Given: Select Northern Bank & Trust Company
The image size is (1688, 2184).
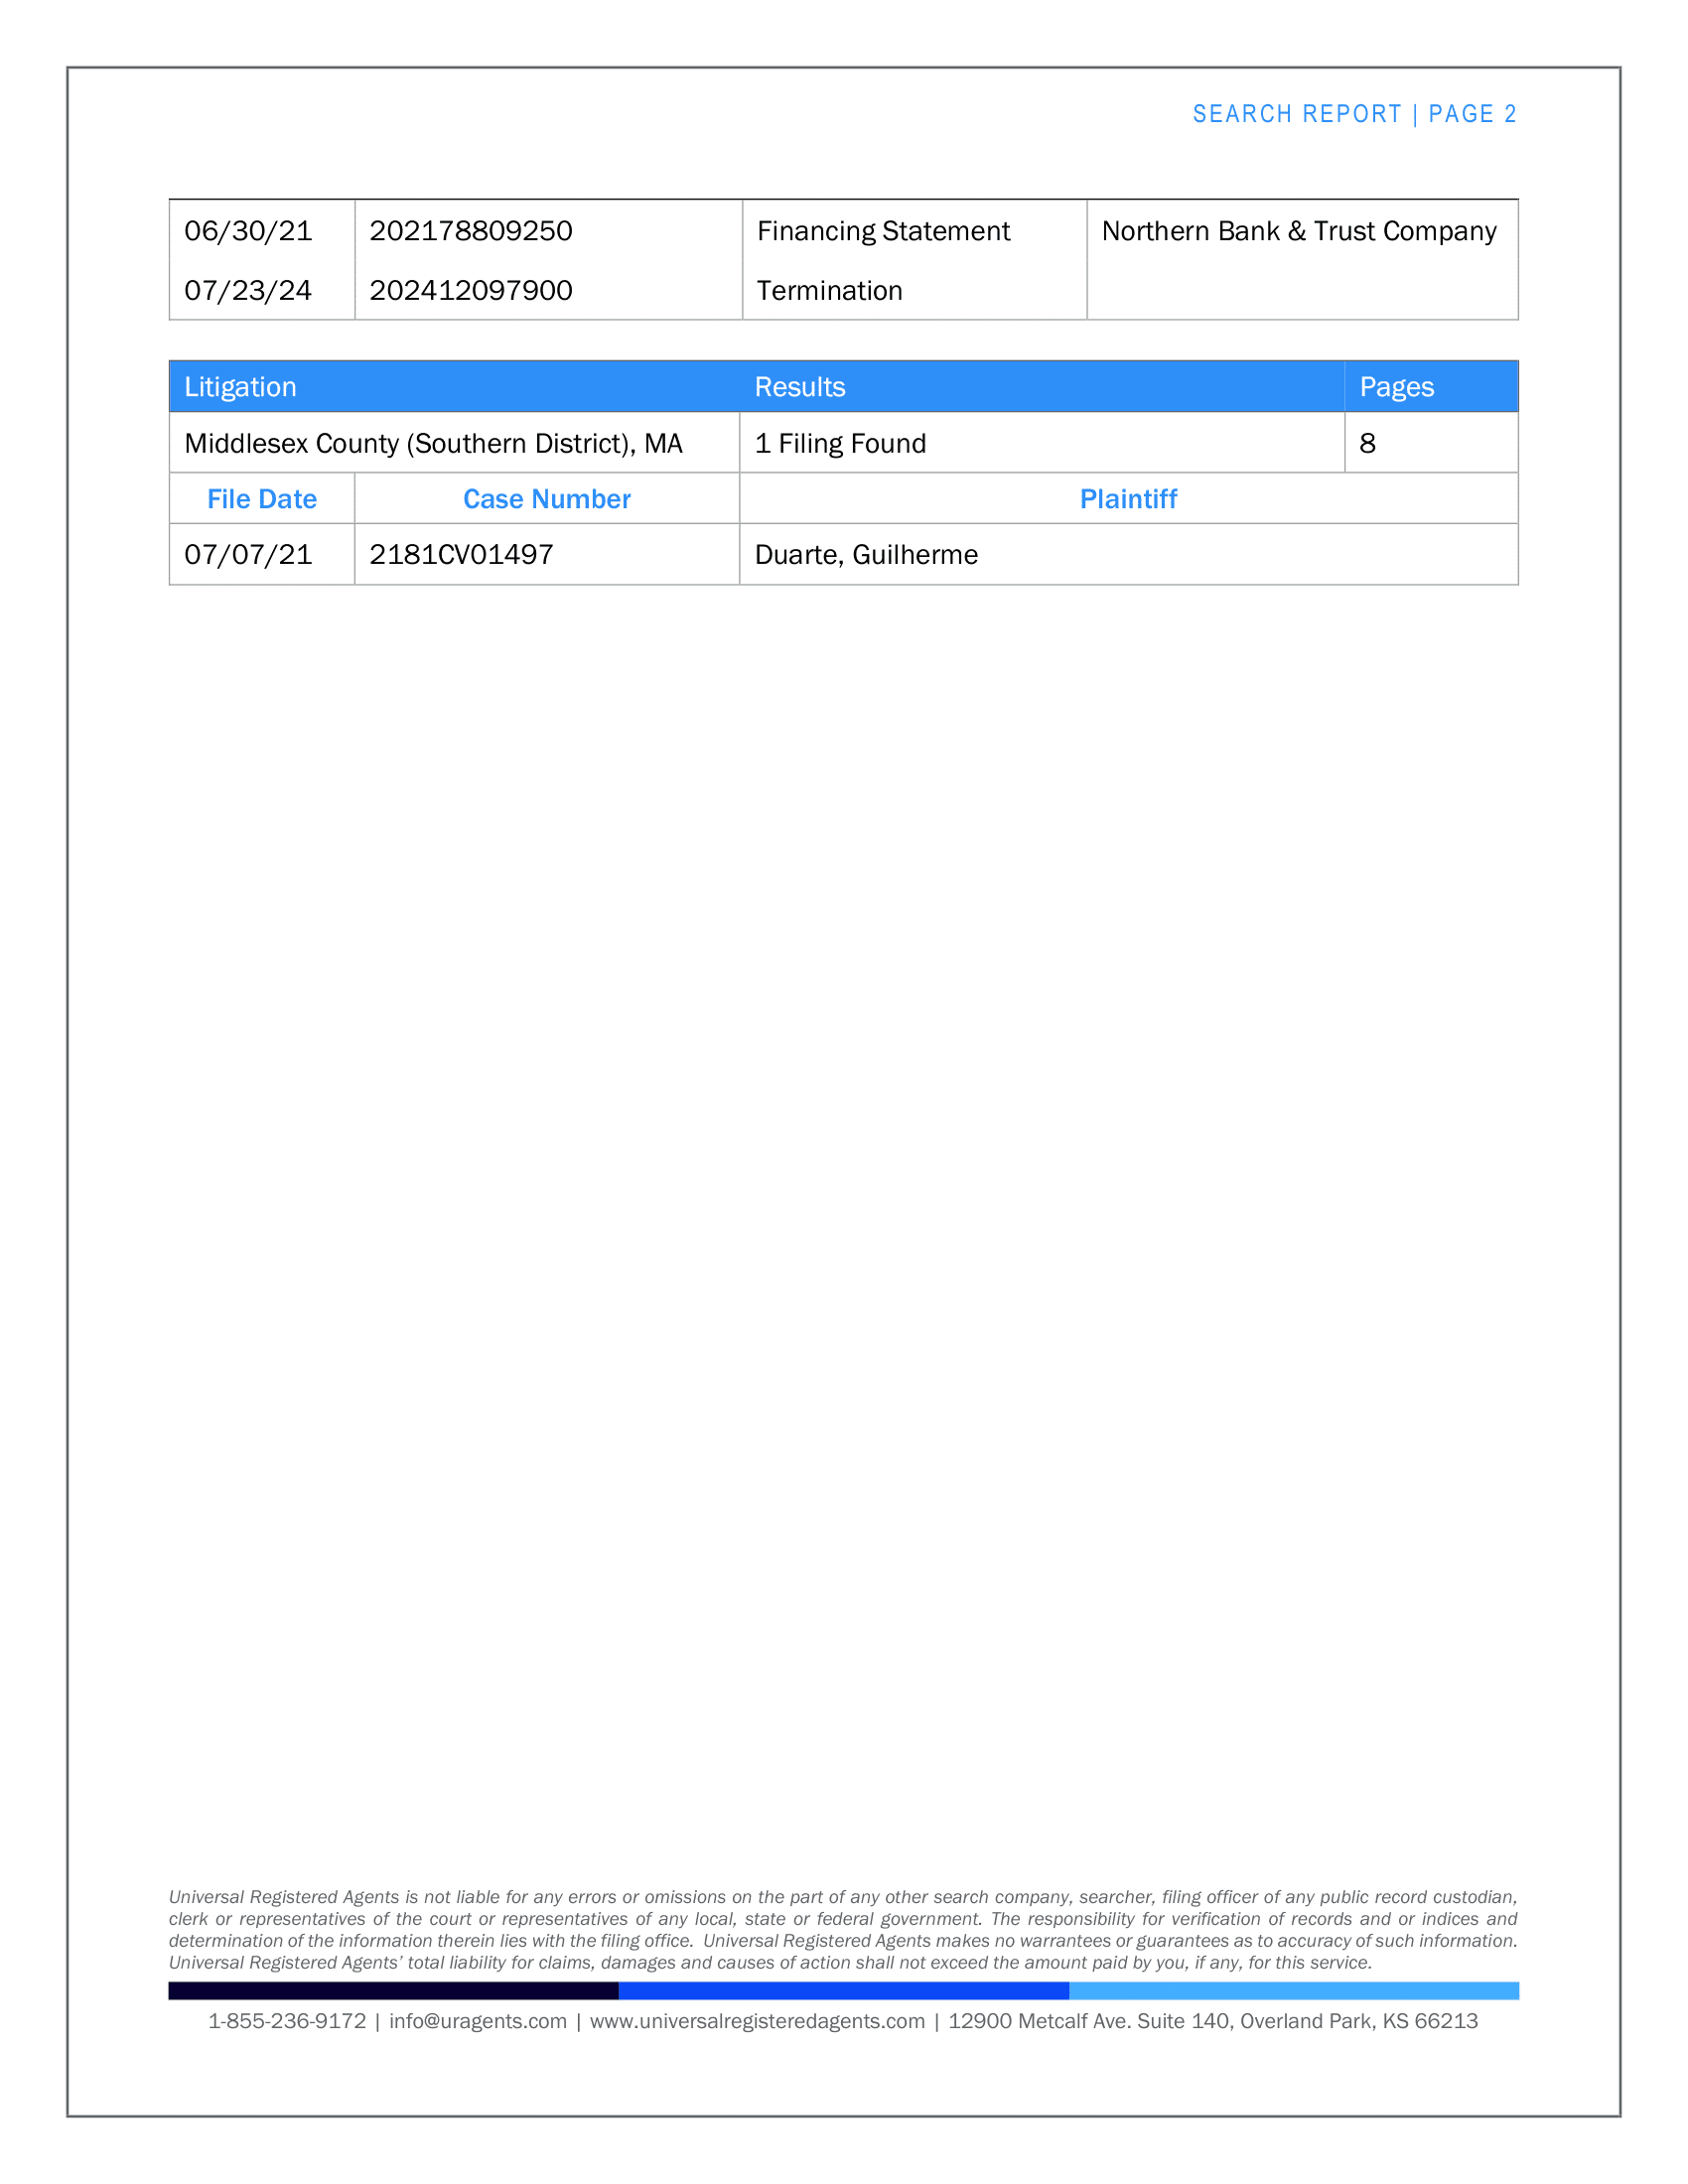Looking at the screenshot, I should (1298, 231).
